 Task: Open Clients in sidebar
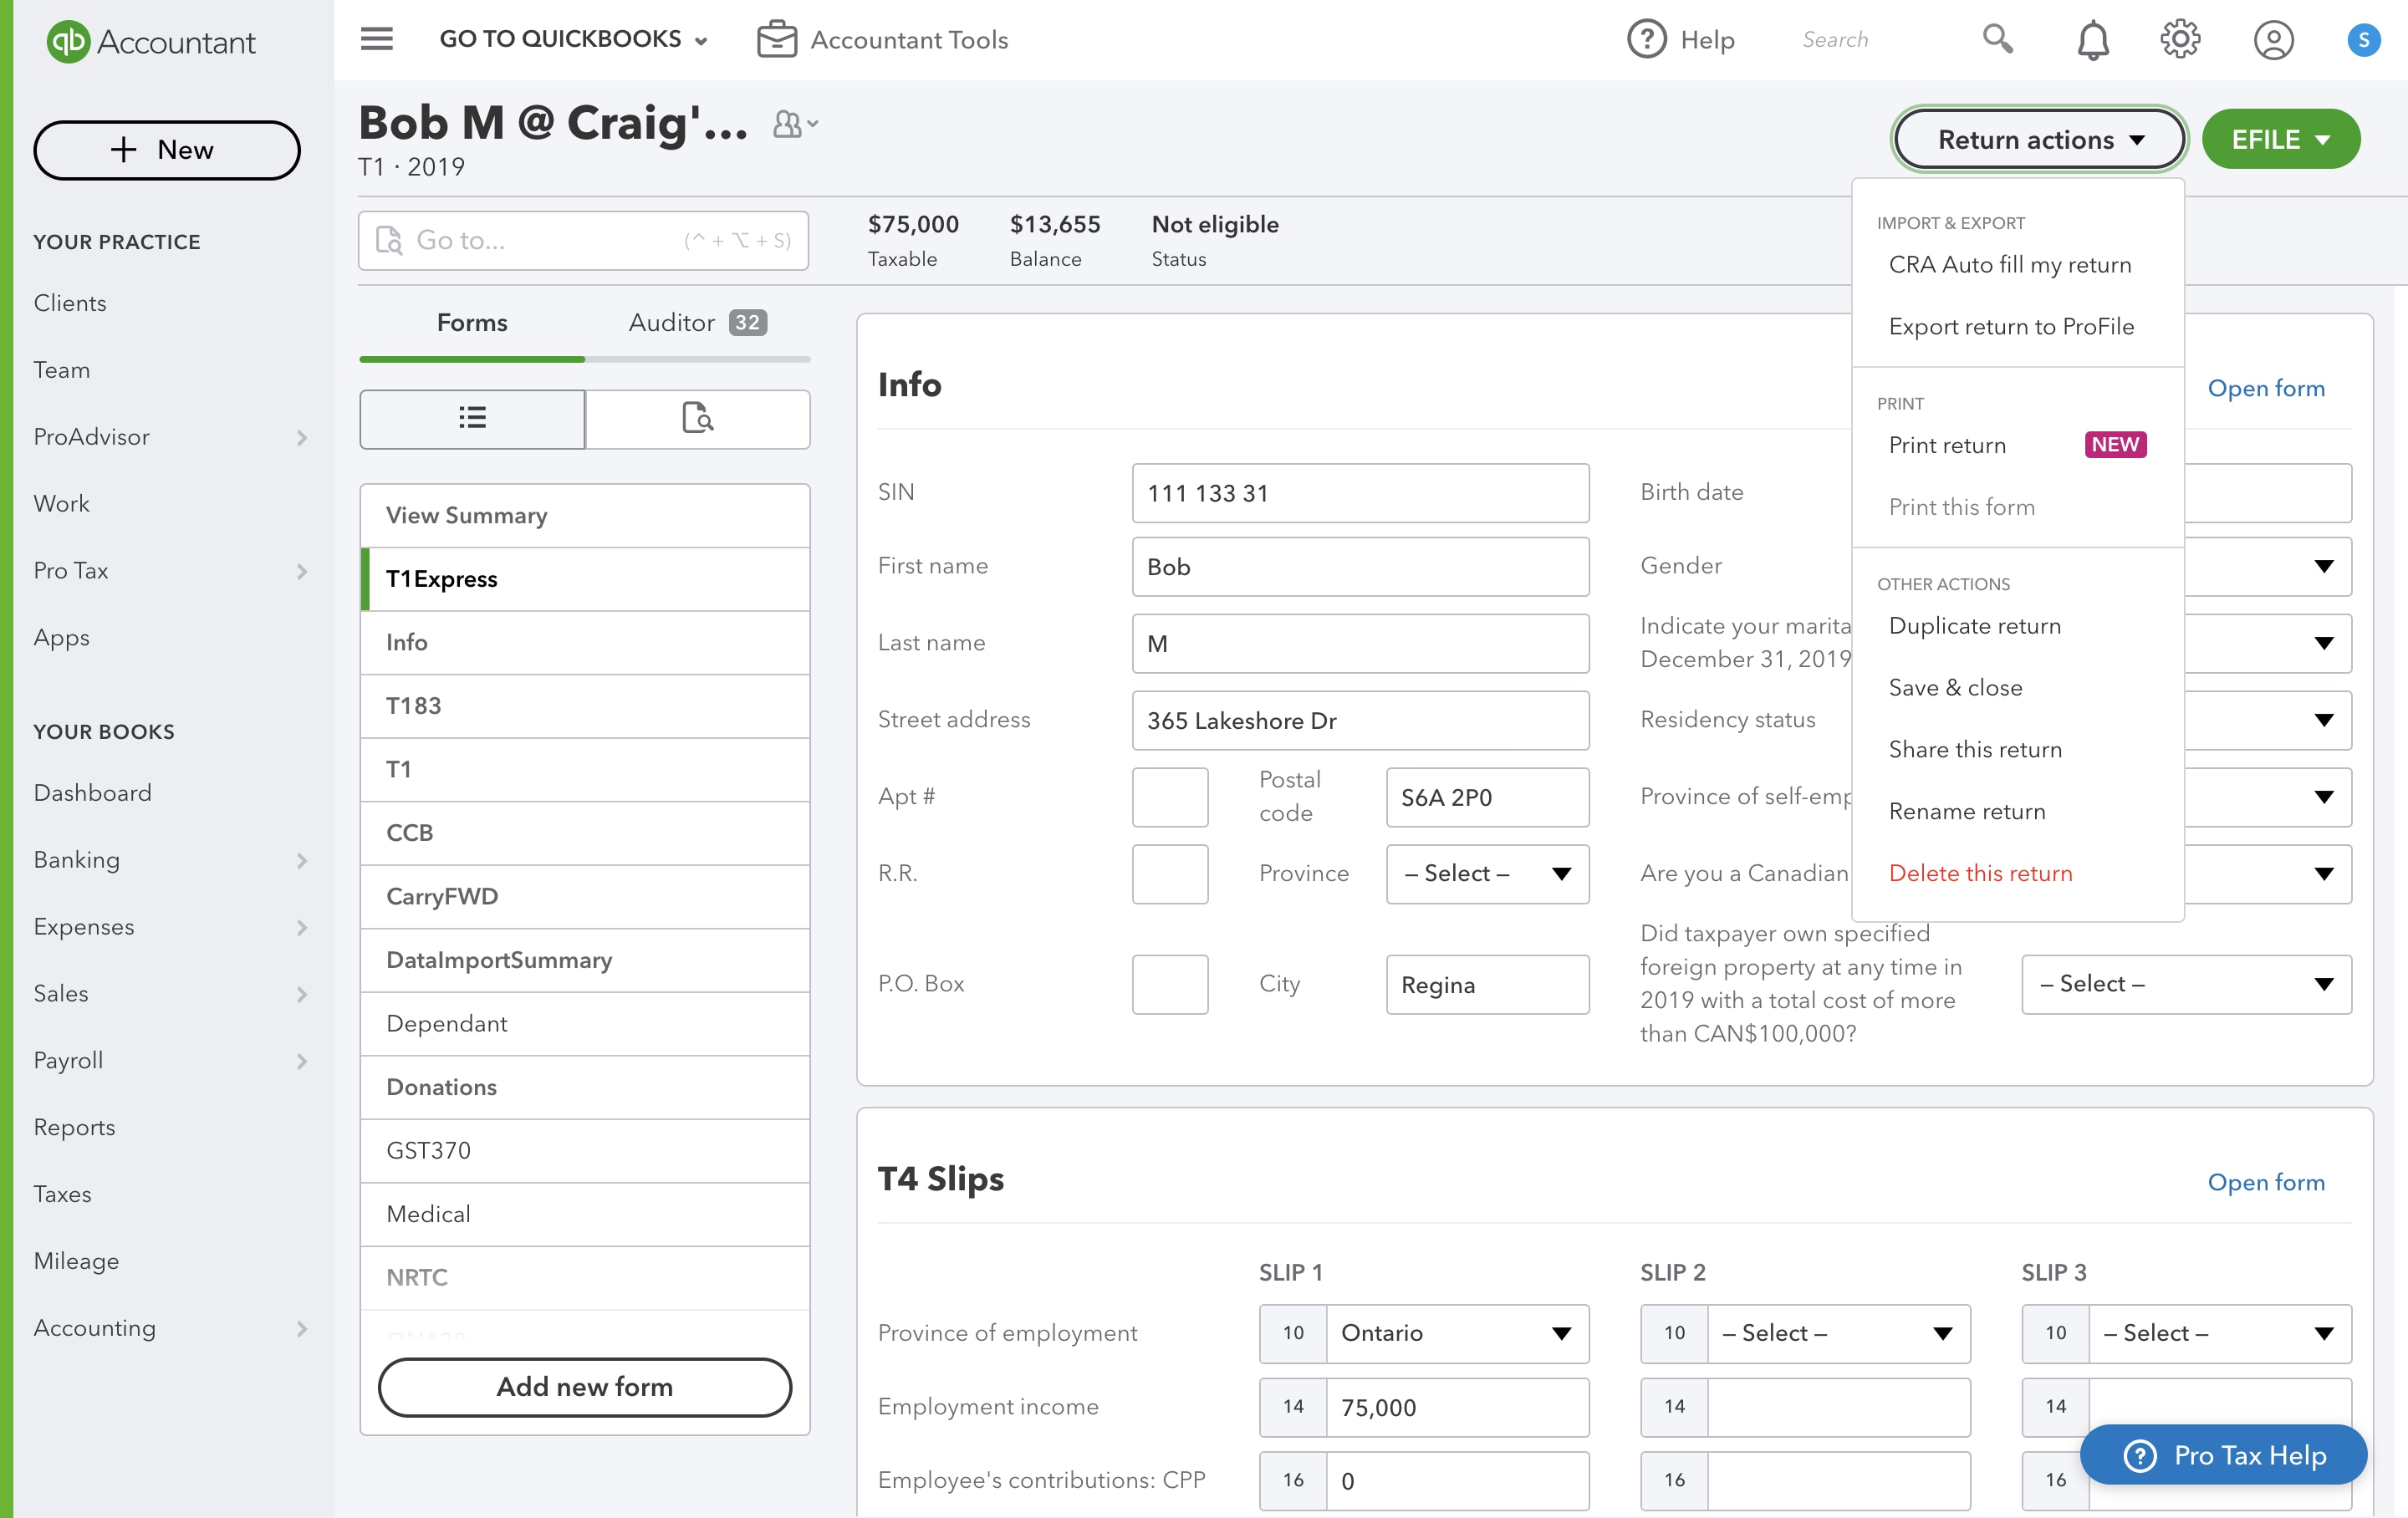(69, 303)
